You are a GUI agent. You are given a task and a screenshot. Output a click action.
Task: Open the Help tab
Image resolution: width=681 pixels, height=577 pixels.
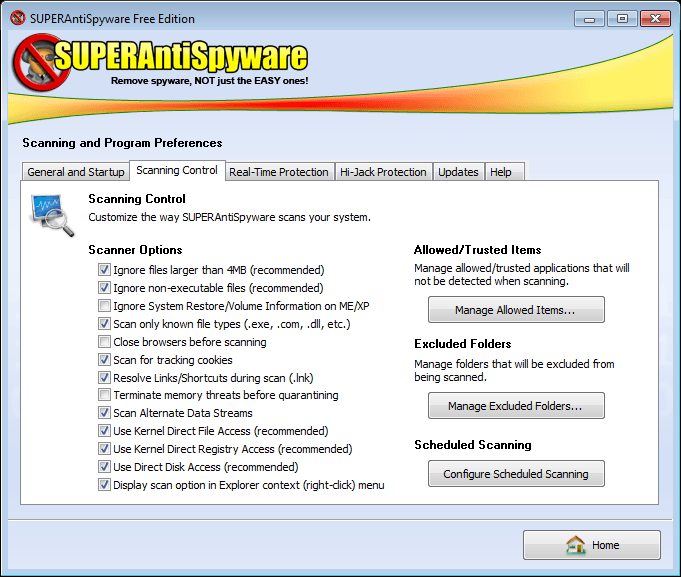pos(501,172)
